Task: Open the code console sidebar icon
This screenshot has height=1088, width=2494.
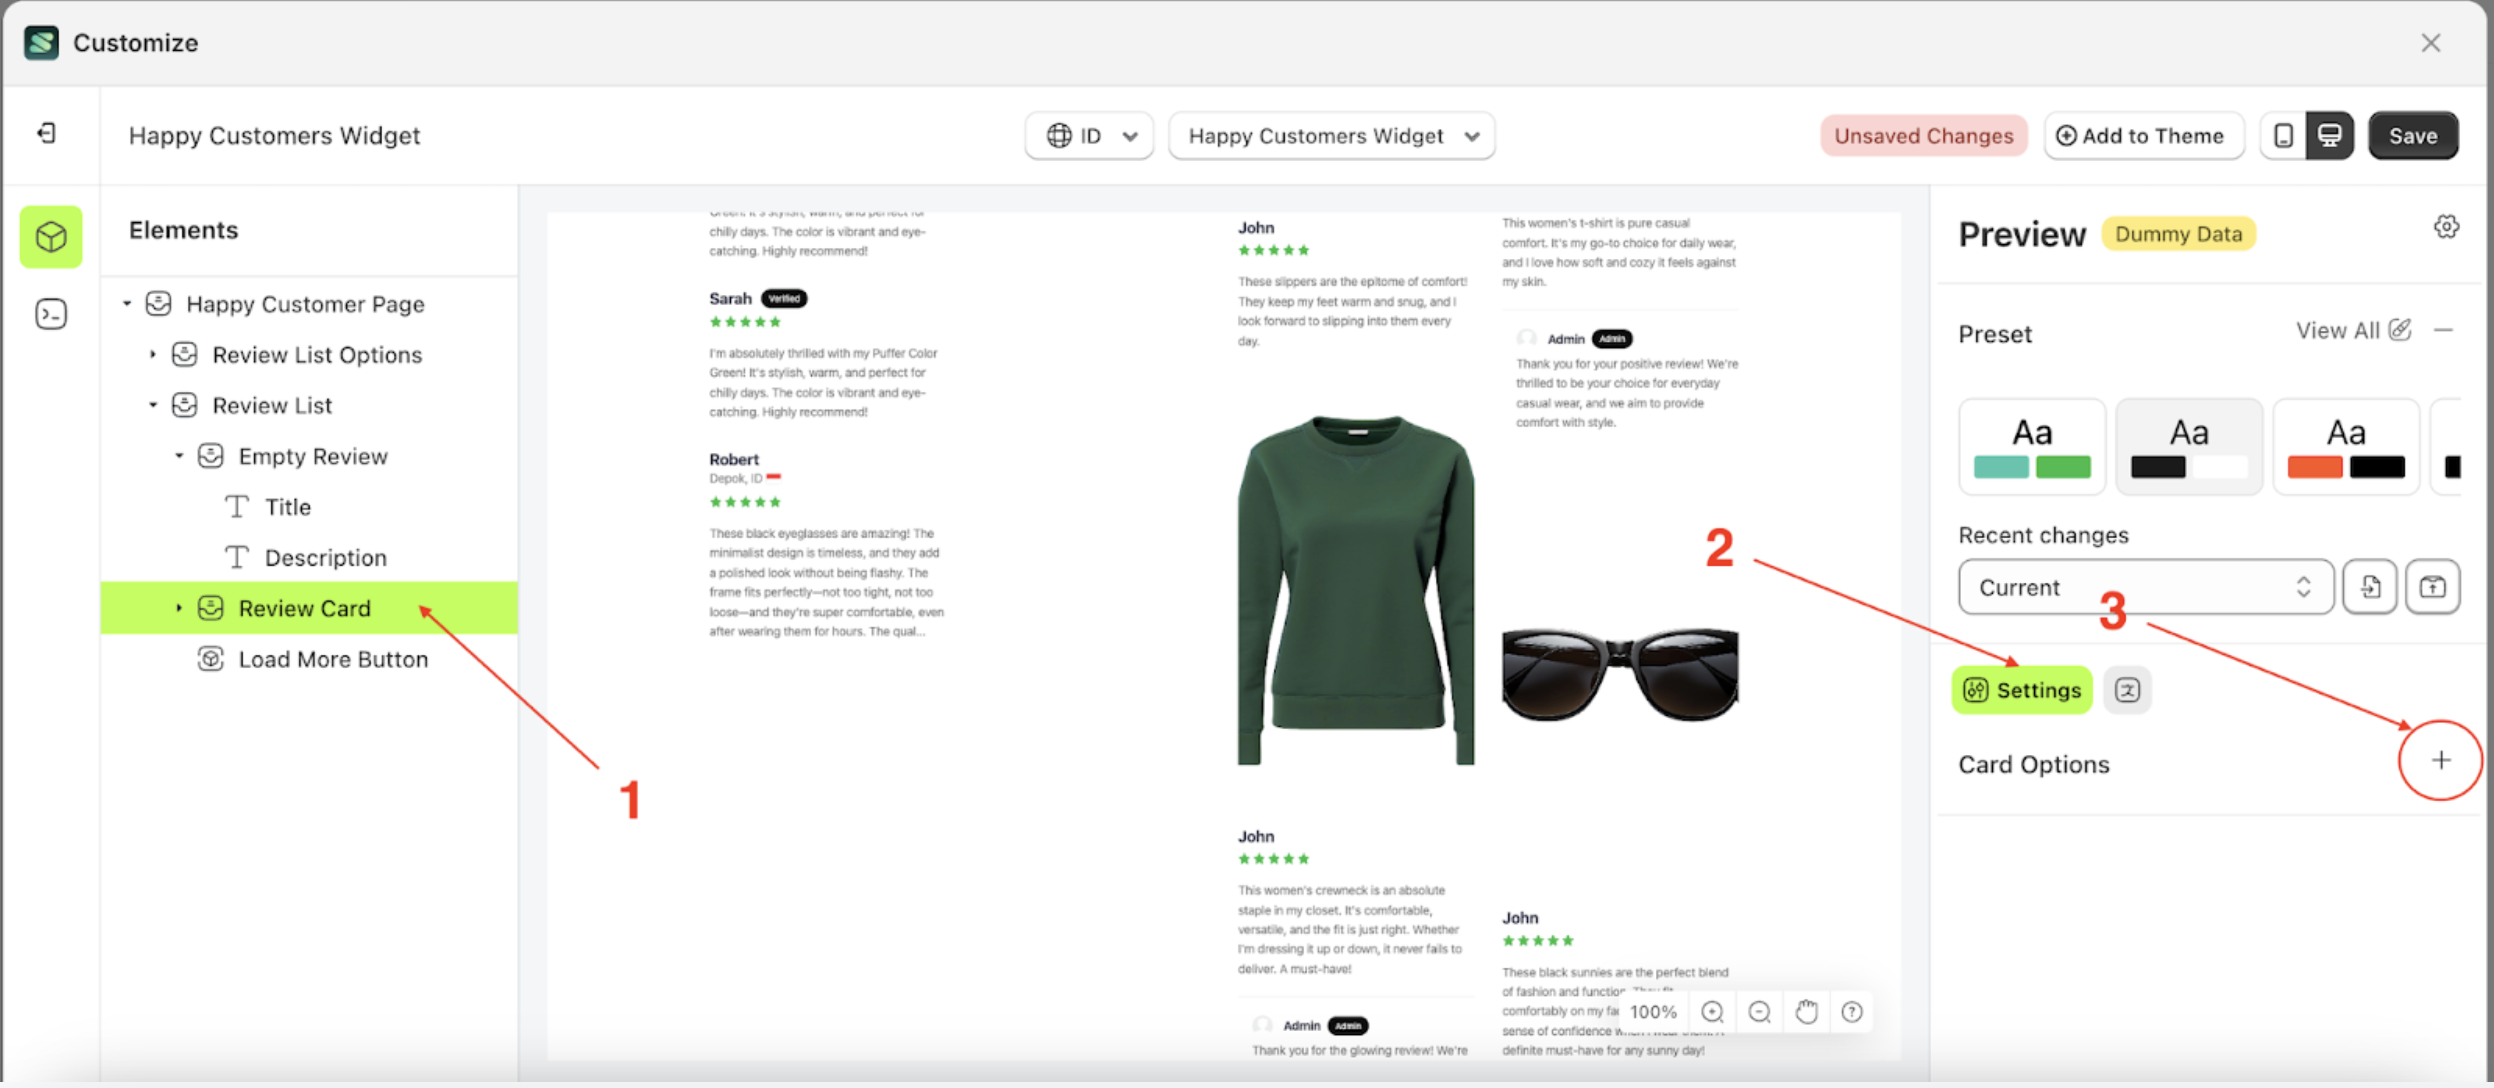Action: click(51, 314)
